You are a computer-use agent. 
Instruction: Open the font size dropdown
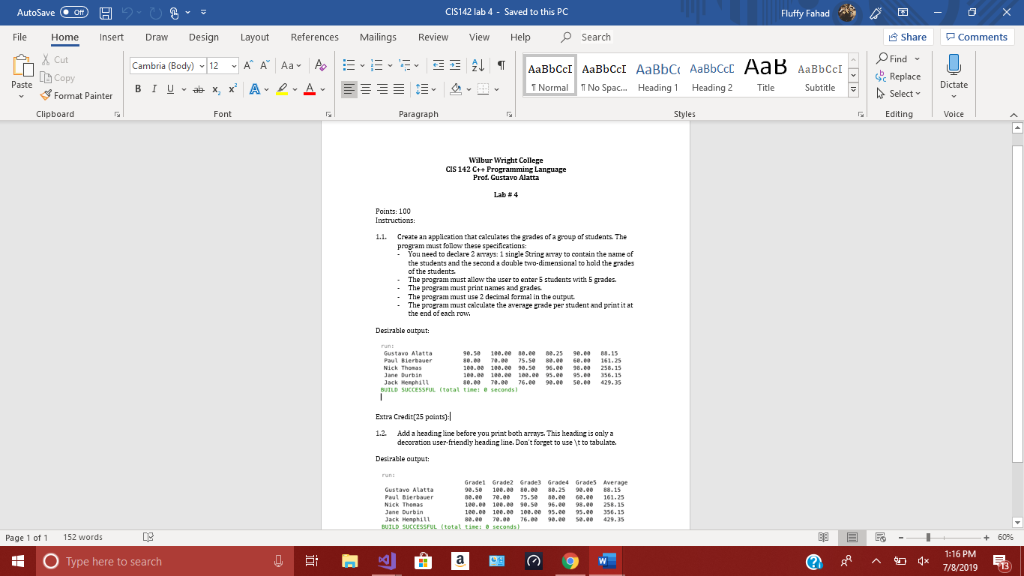[234, 66]
